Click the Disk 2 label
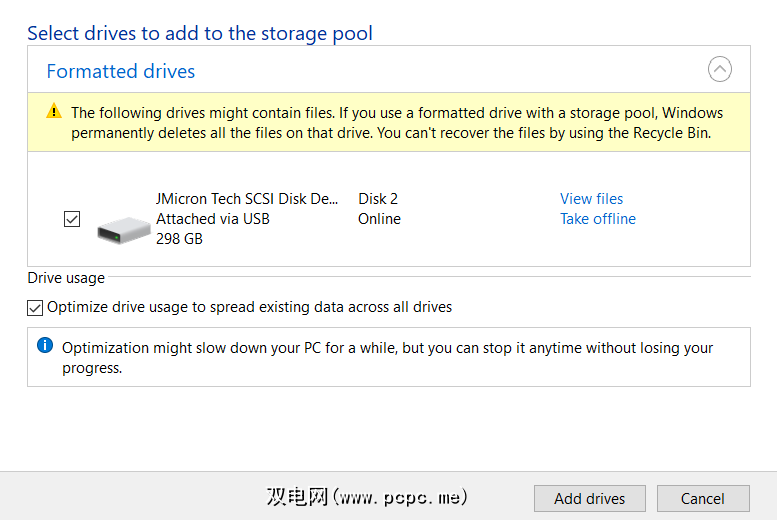The width and height of the screenshot is (777, 520). [x=378, y=199]
